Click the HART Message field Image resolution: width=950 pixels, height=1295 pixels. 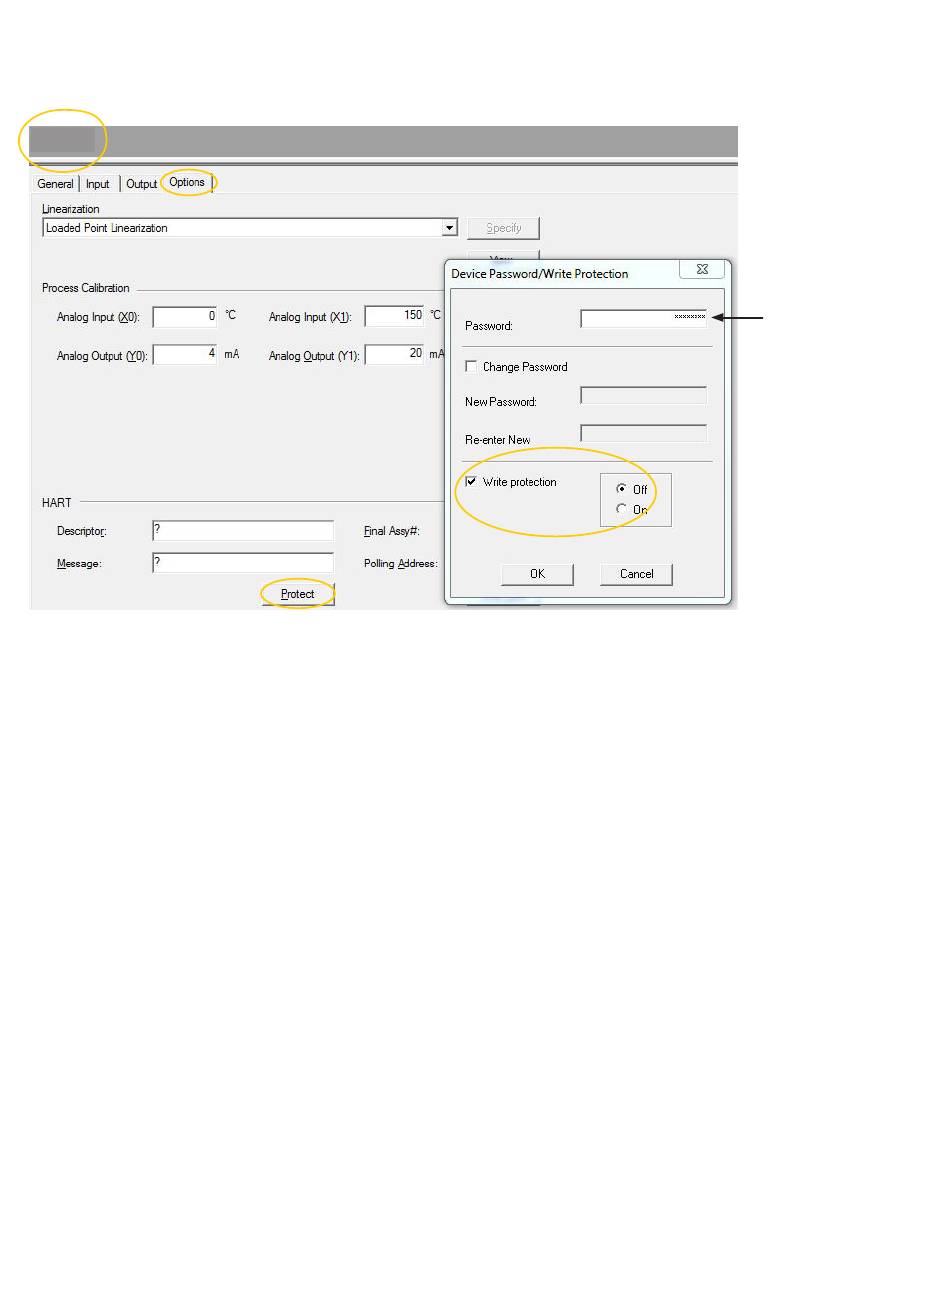[243, 563]
